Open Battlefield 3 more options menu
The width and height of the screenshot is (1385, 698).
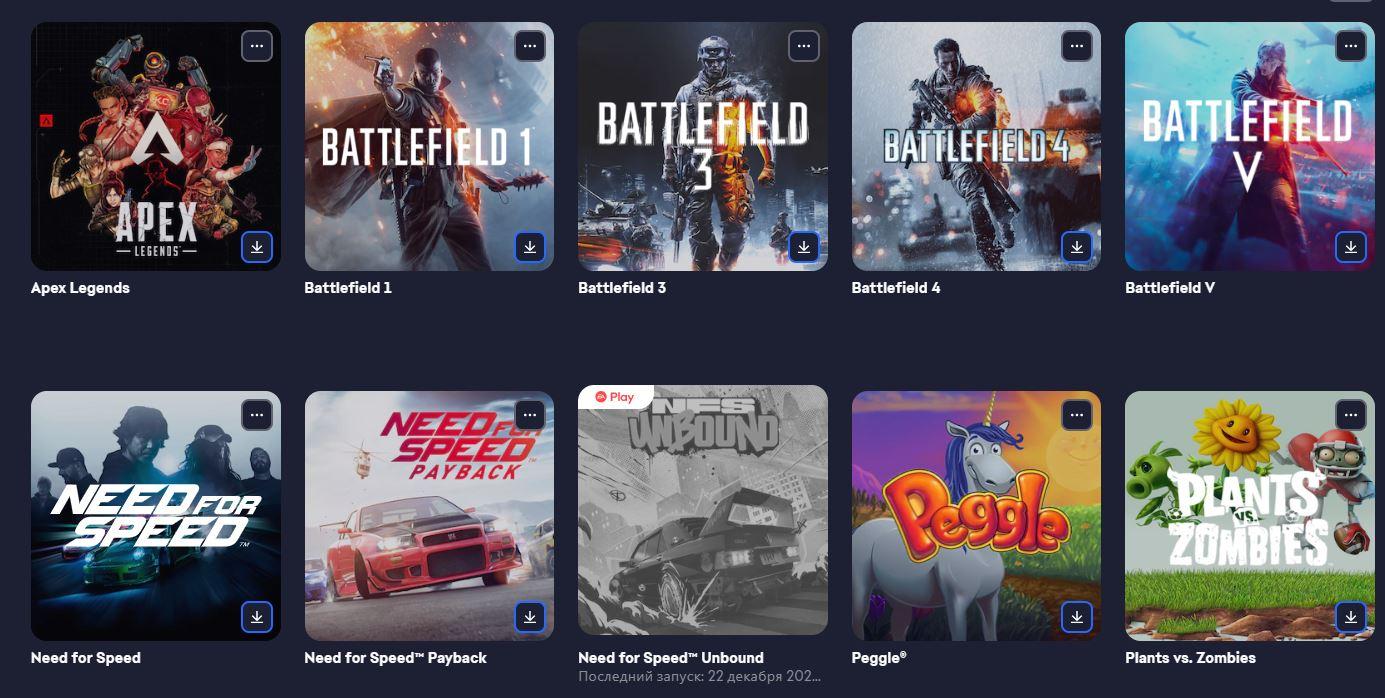coord(804,46)
